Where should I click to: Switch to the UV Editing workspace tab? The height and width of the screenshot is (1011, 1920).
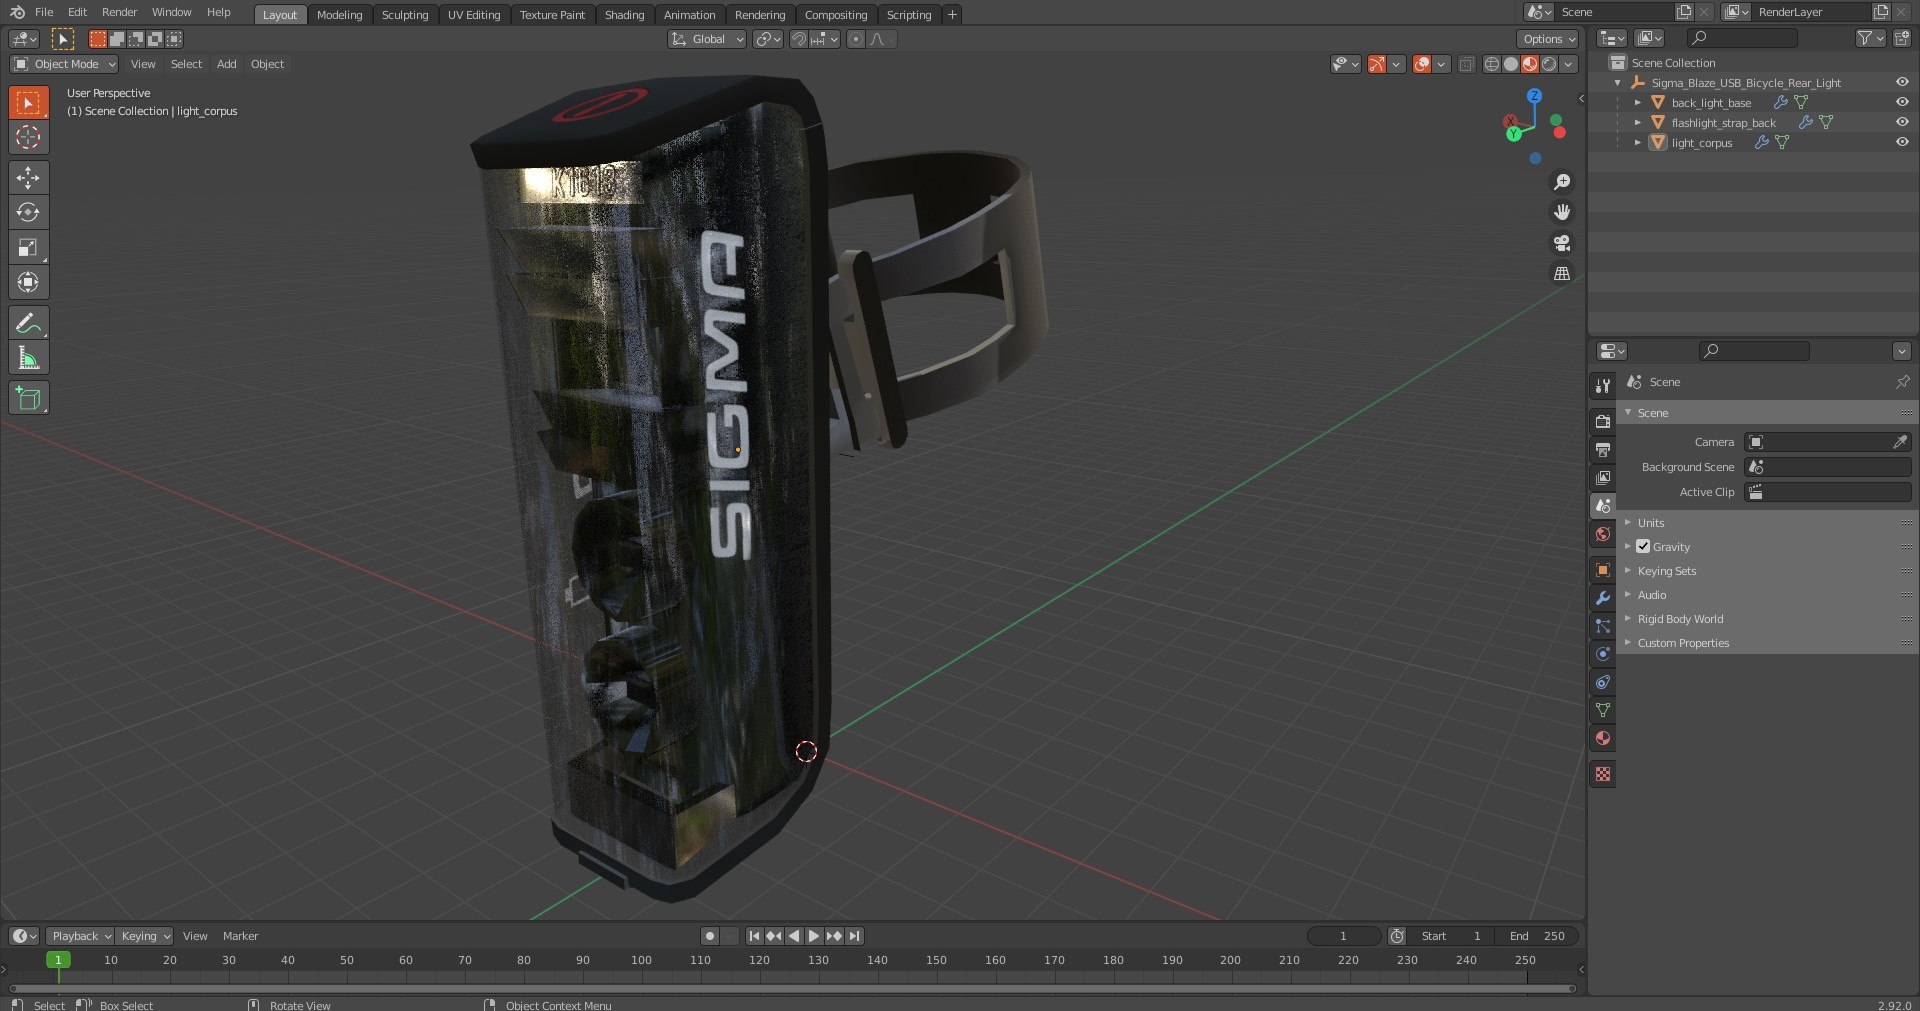tap(474, 15)
